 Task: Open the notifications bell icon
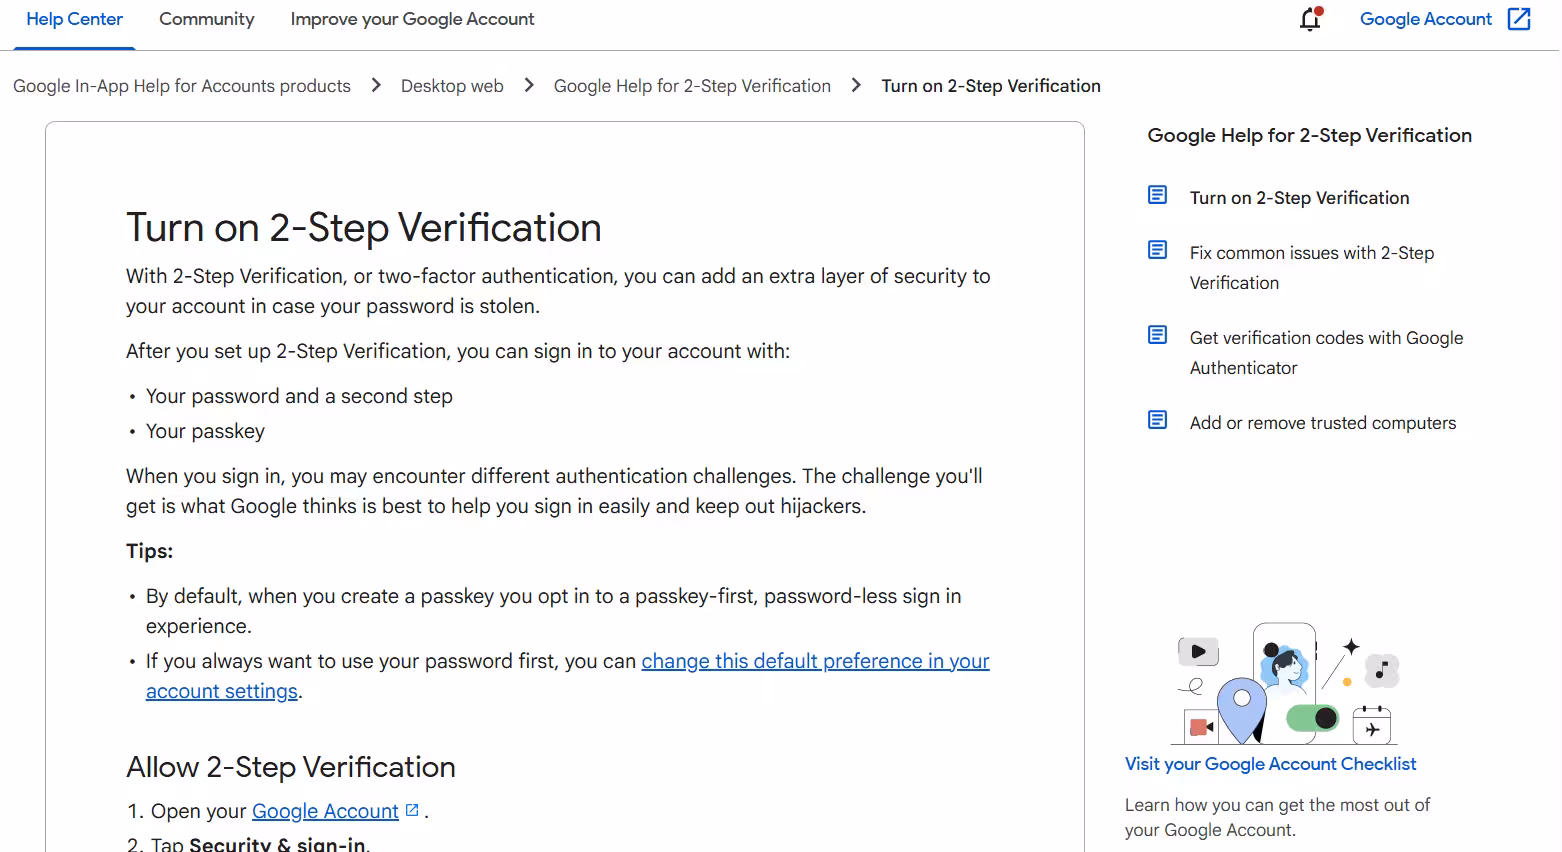pyautogui.click(x=1310, y=19)
